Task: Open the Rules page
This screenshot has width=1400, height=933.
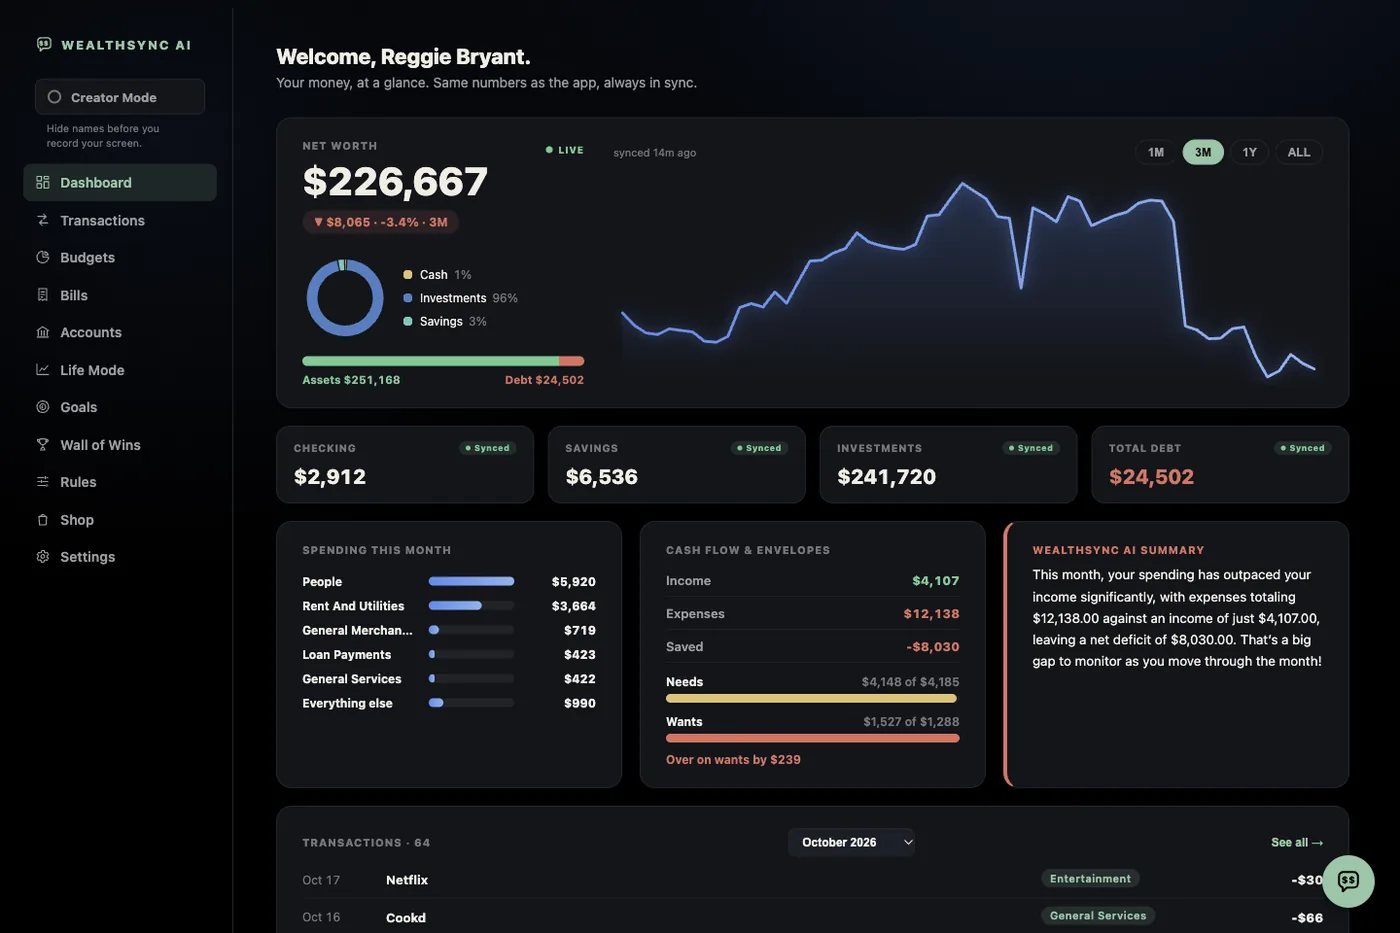Action: coord(120,482)
